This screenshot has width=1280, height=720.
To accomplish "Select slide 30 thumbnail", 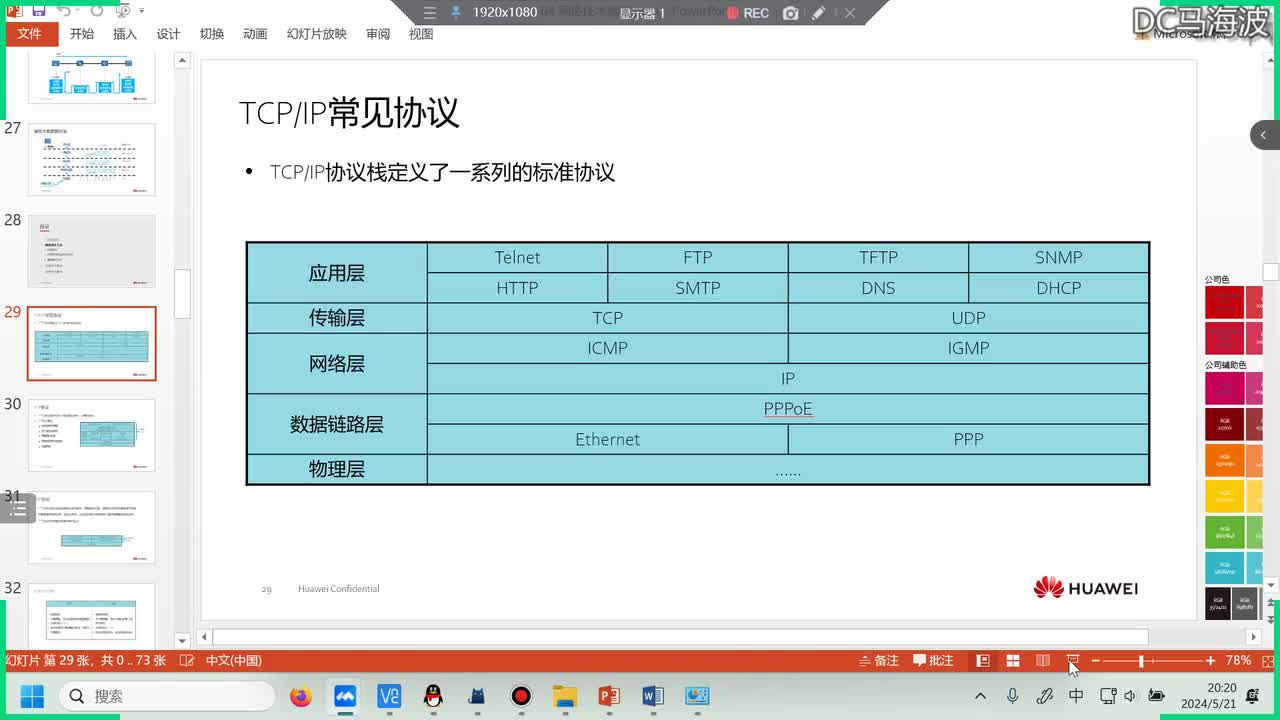I will 92,435.
